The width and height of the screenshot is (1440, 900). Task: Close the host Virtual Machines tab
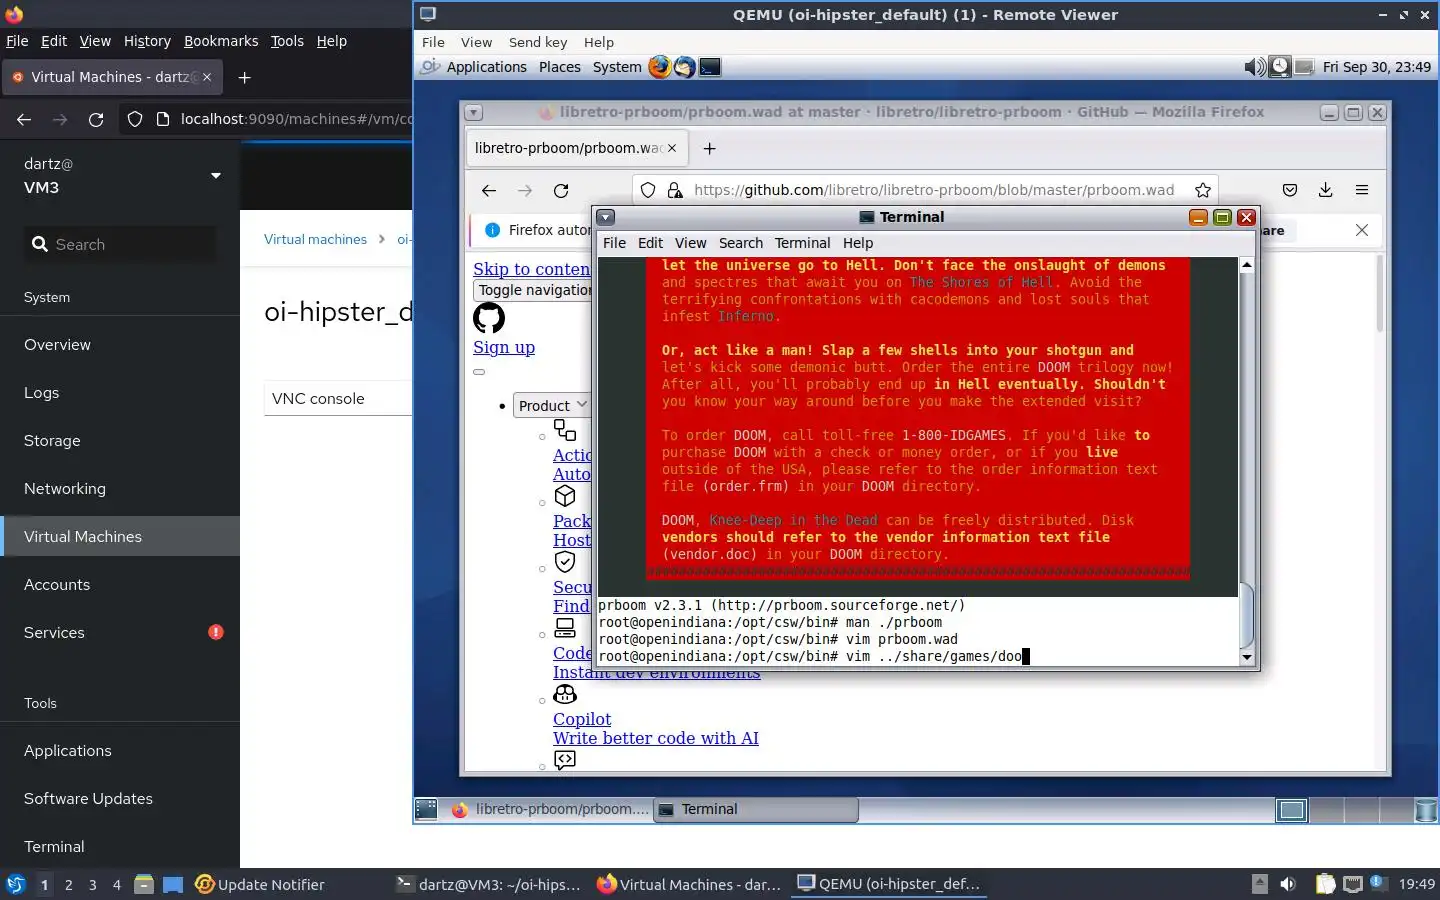207,77
